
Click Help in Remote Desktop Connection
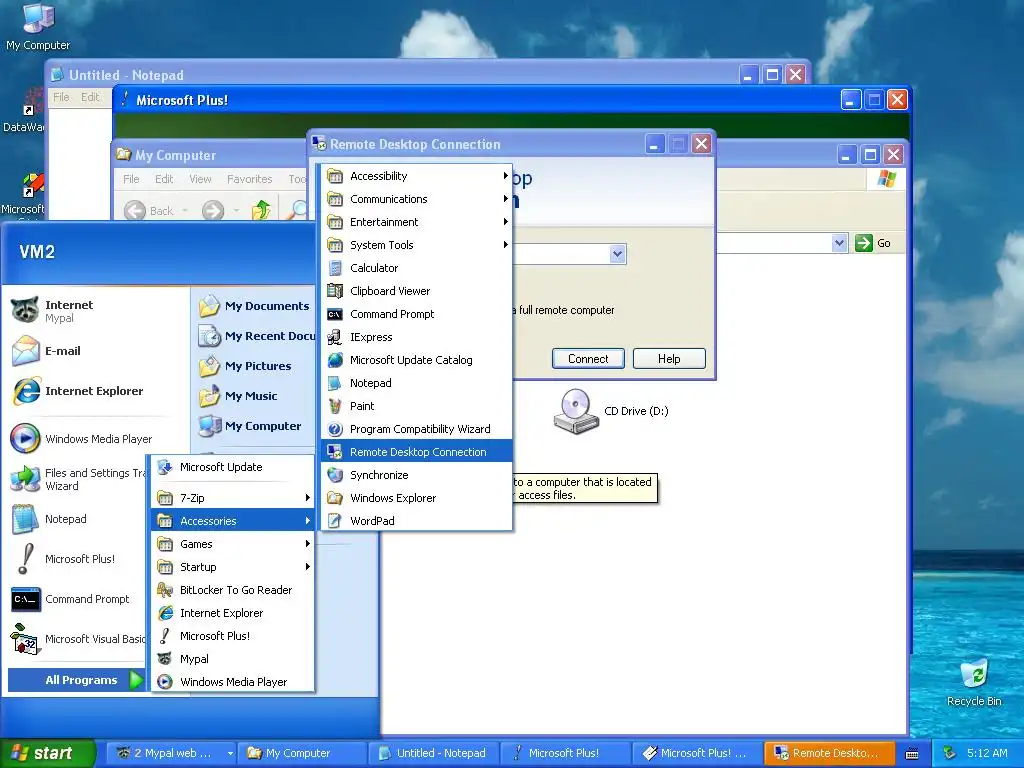click(x=669, y=359)
